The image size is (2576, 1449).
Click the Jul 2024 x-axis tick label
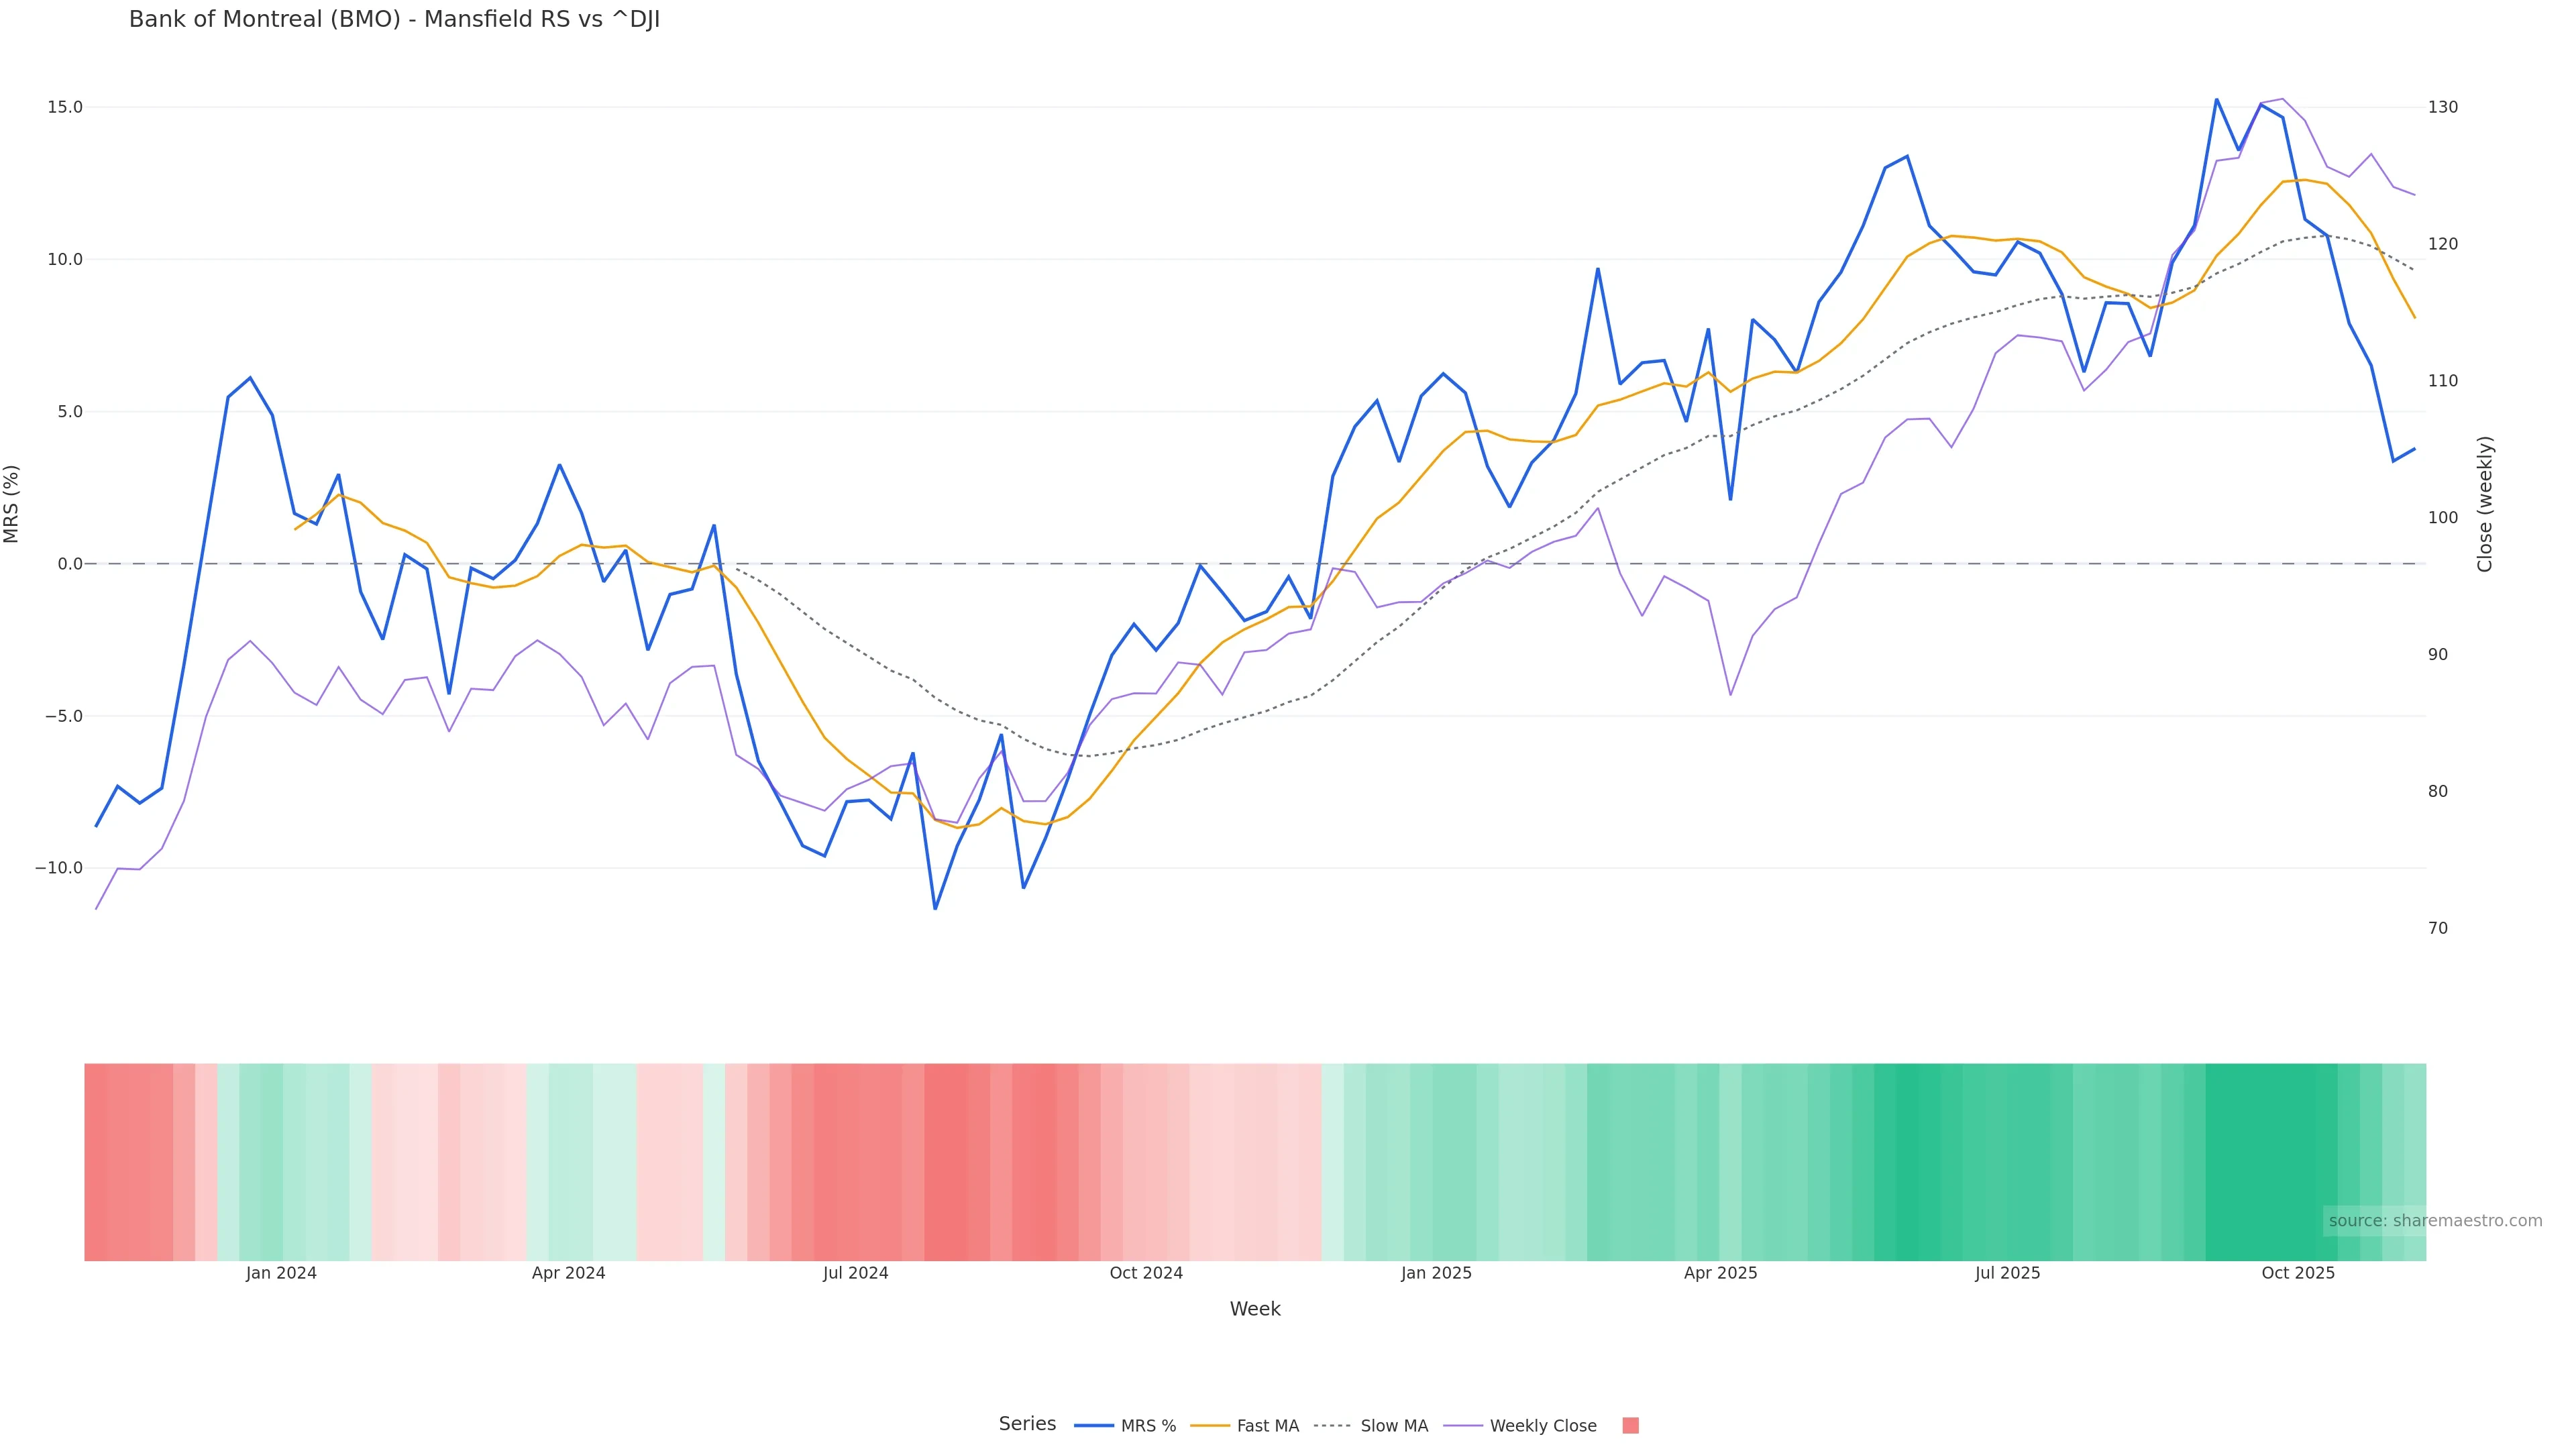855,1273
